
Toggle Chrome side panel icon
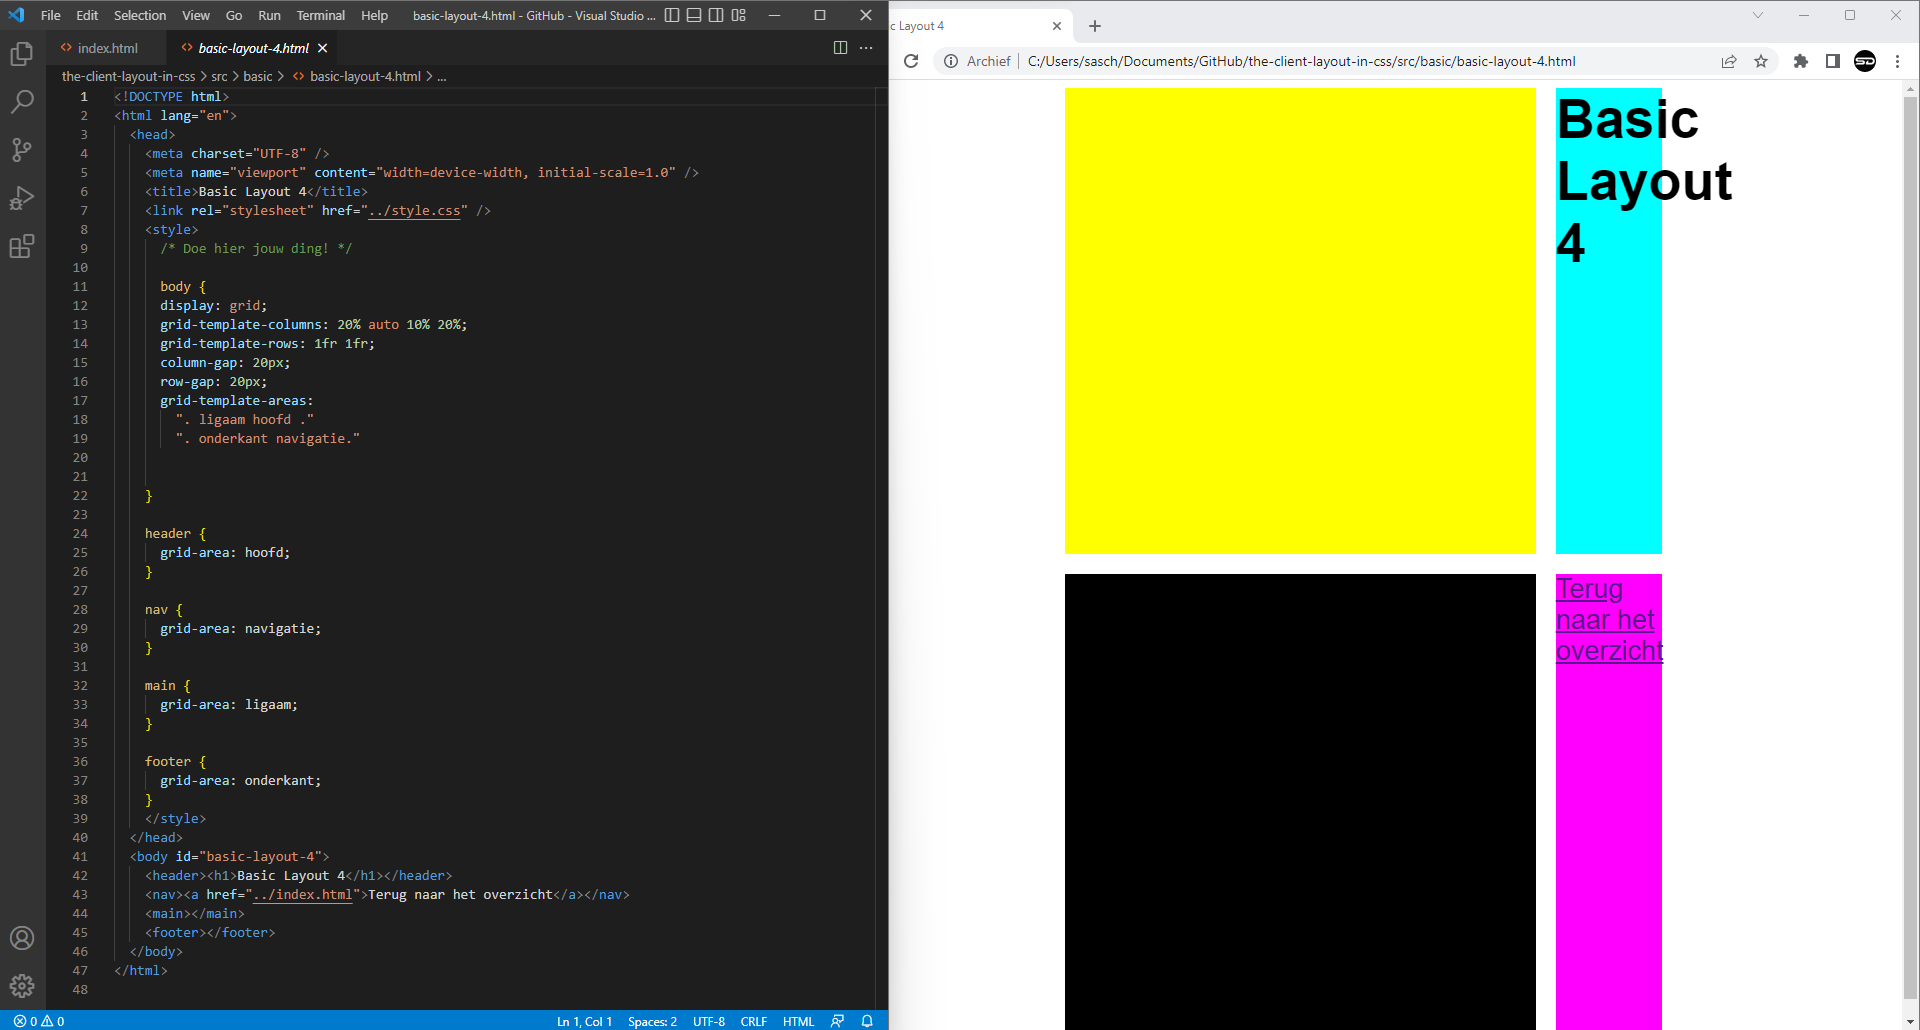click(1833, 61)
